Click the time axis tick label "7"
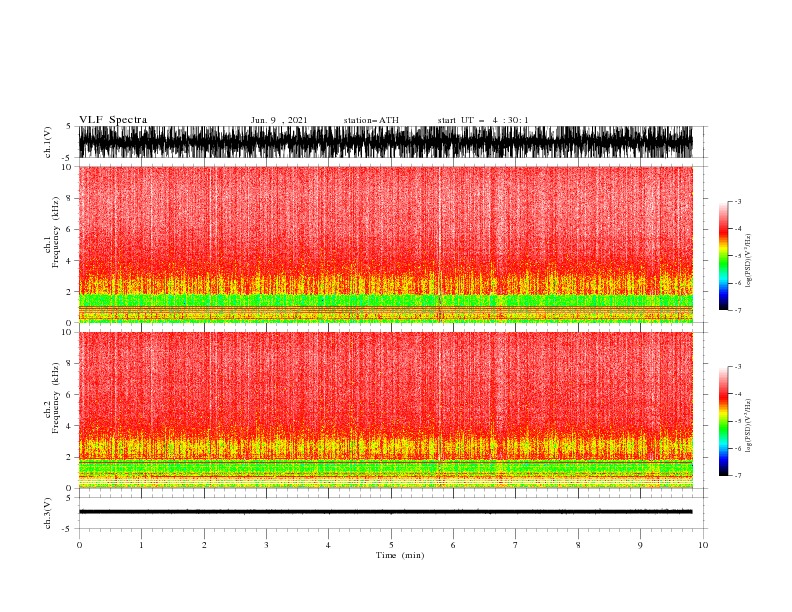 click(516, 545)
